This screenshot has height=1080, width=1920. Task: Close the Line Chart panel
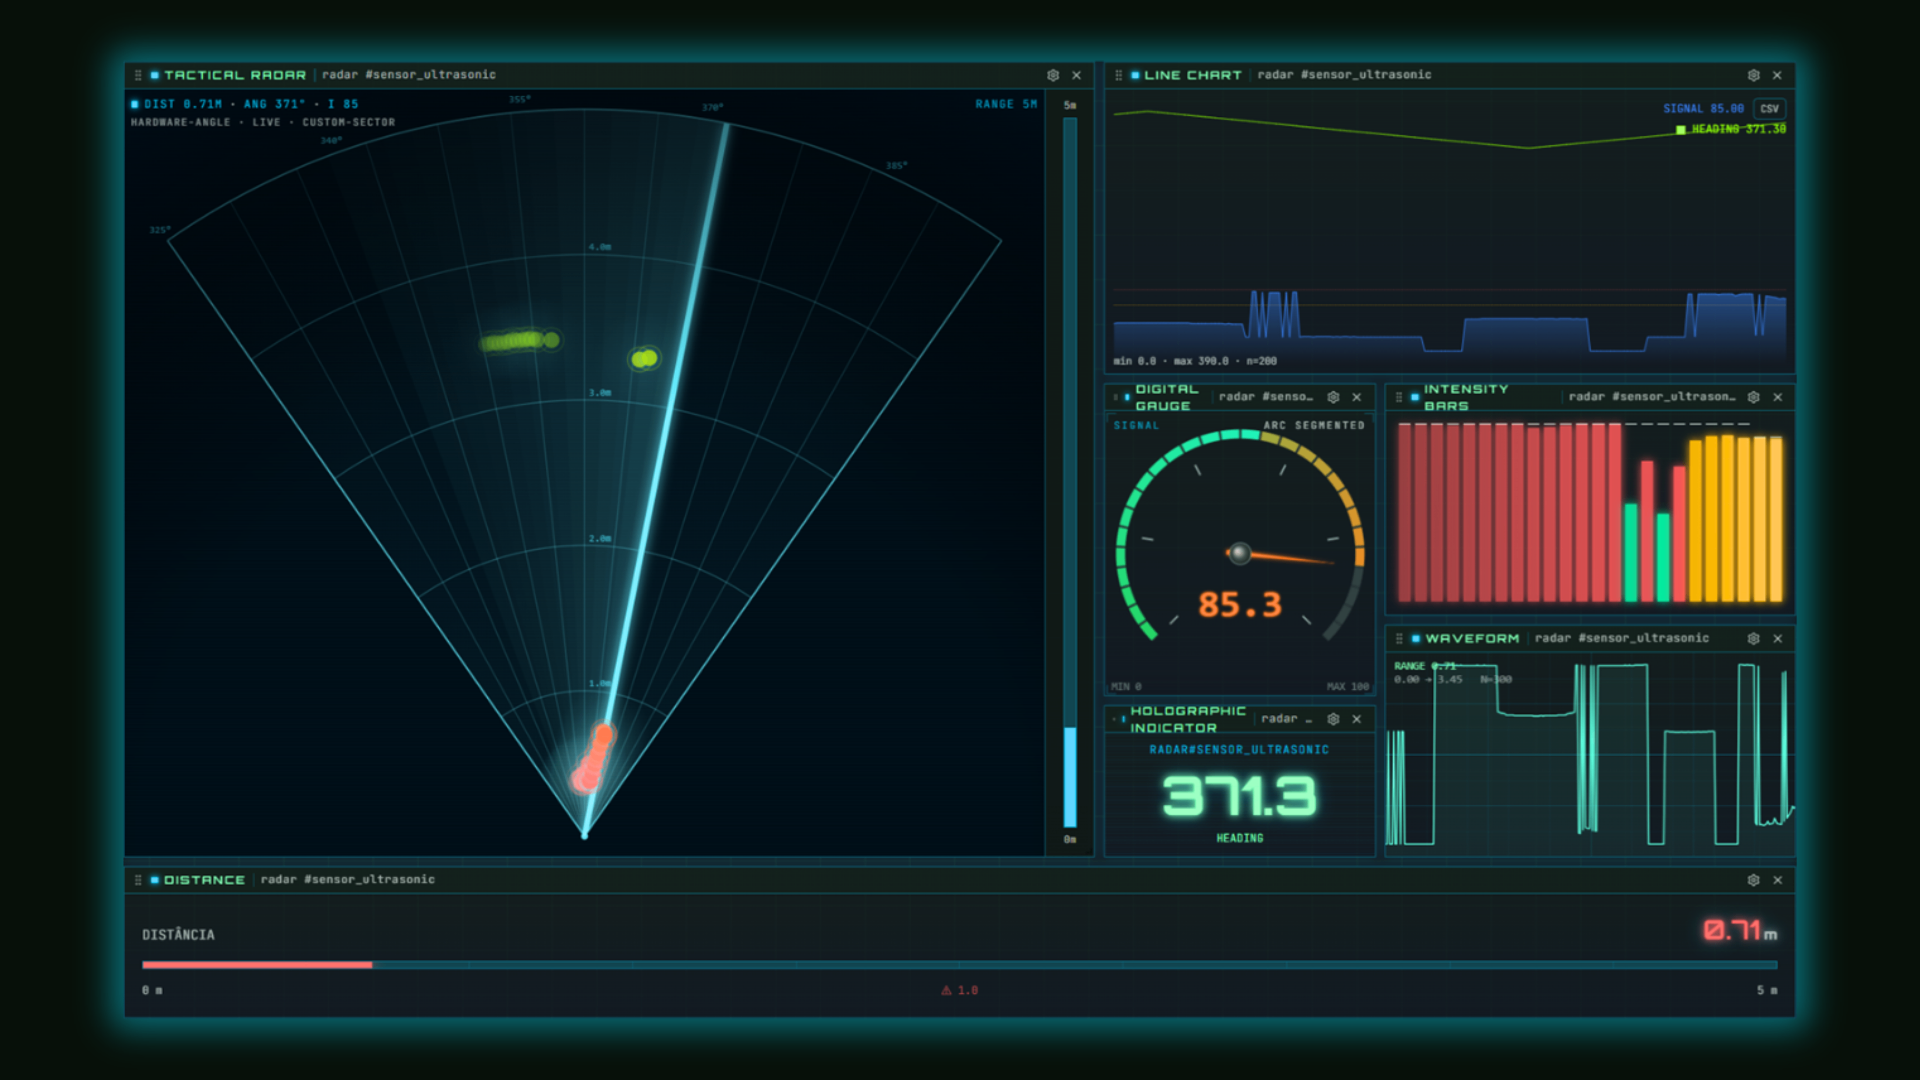coord(1777,75)
